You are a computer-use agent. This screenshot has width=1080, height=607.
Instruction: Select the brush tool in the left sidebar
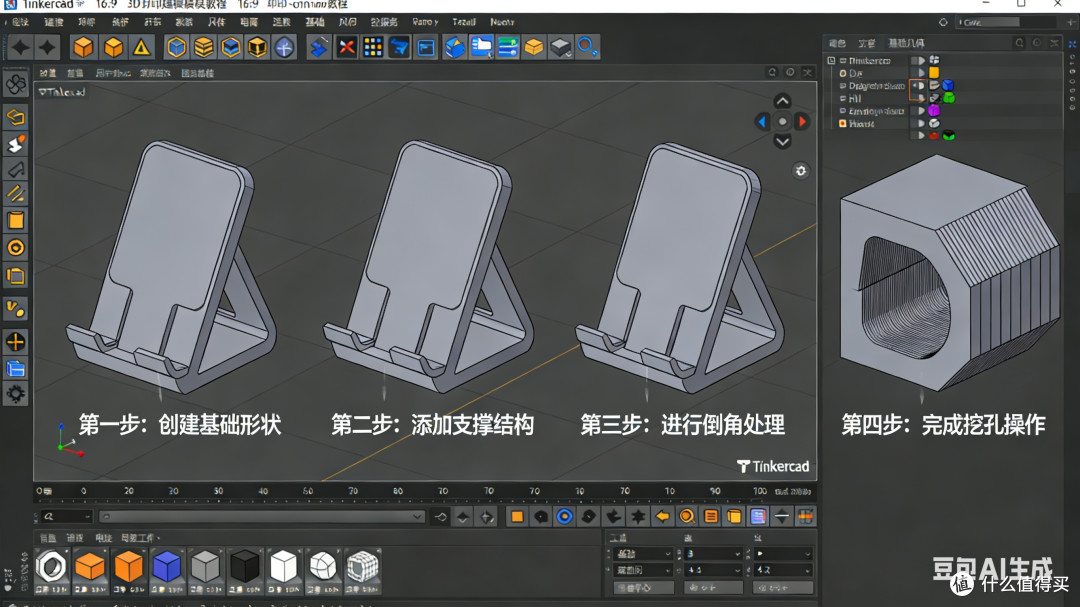(16, 144)
